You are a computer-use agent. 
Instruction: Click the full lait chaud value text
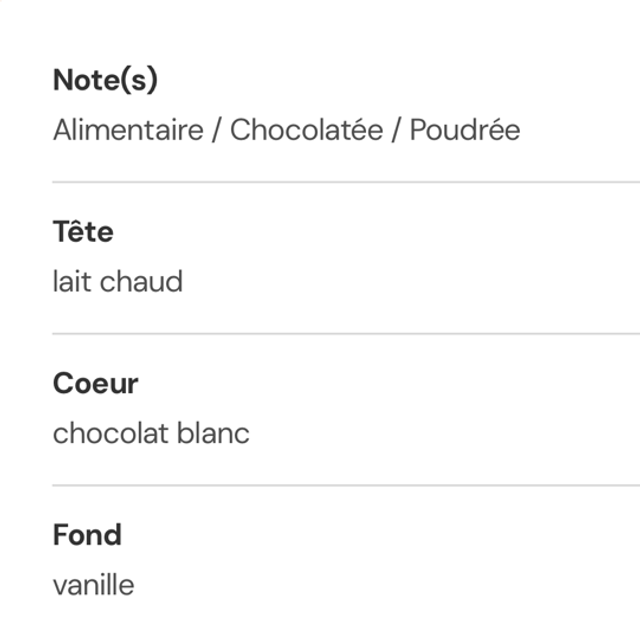[118, 282]
